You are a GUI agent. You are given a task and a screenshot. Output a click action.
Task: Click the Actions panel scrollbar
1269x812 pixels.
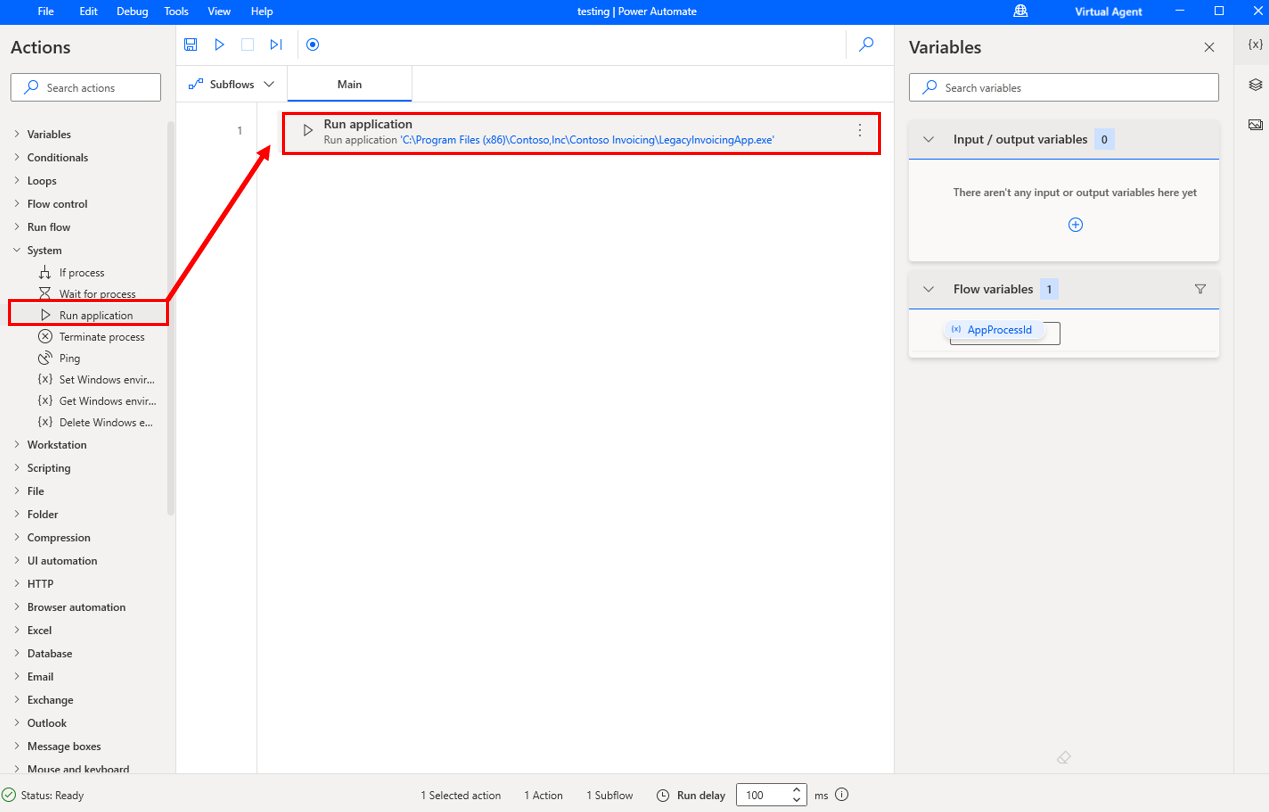[x=171, y=318]
